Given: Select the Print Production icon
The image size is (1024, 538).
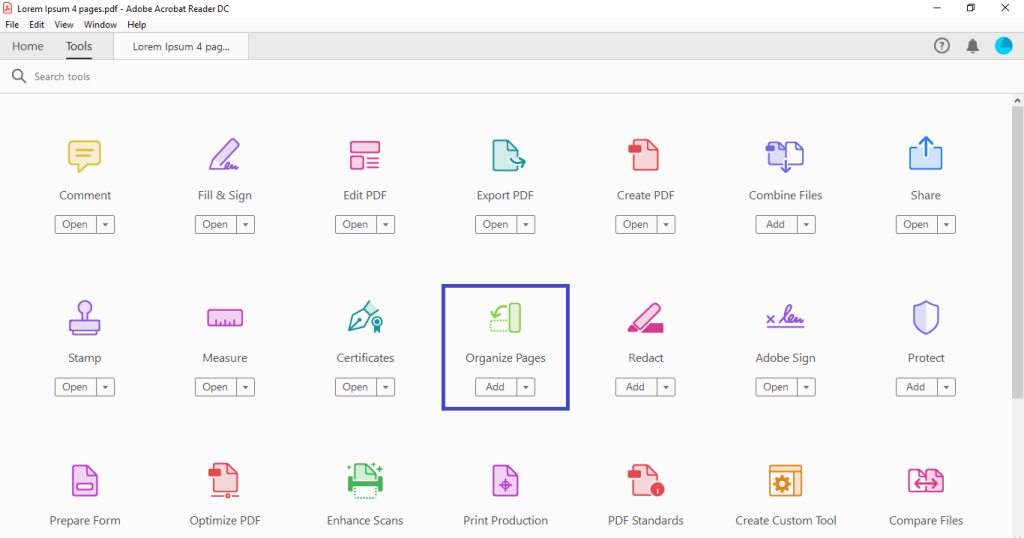Looking at the screenshot, I should coord(505,481).
